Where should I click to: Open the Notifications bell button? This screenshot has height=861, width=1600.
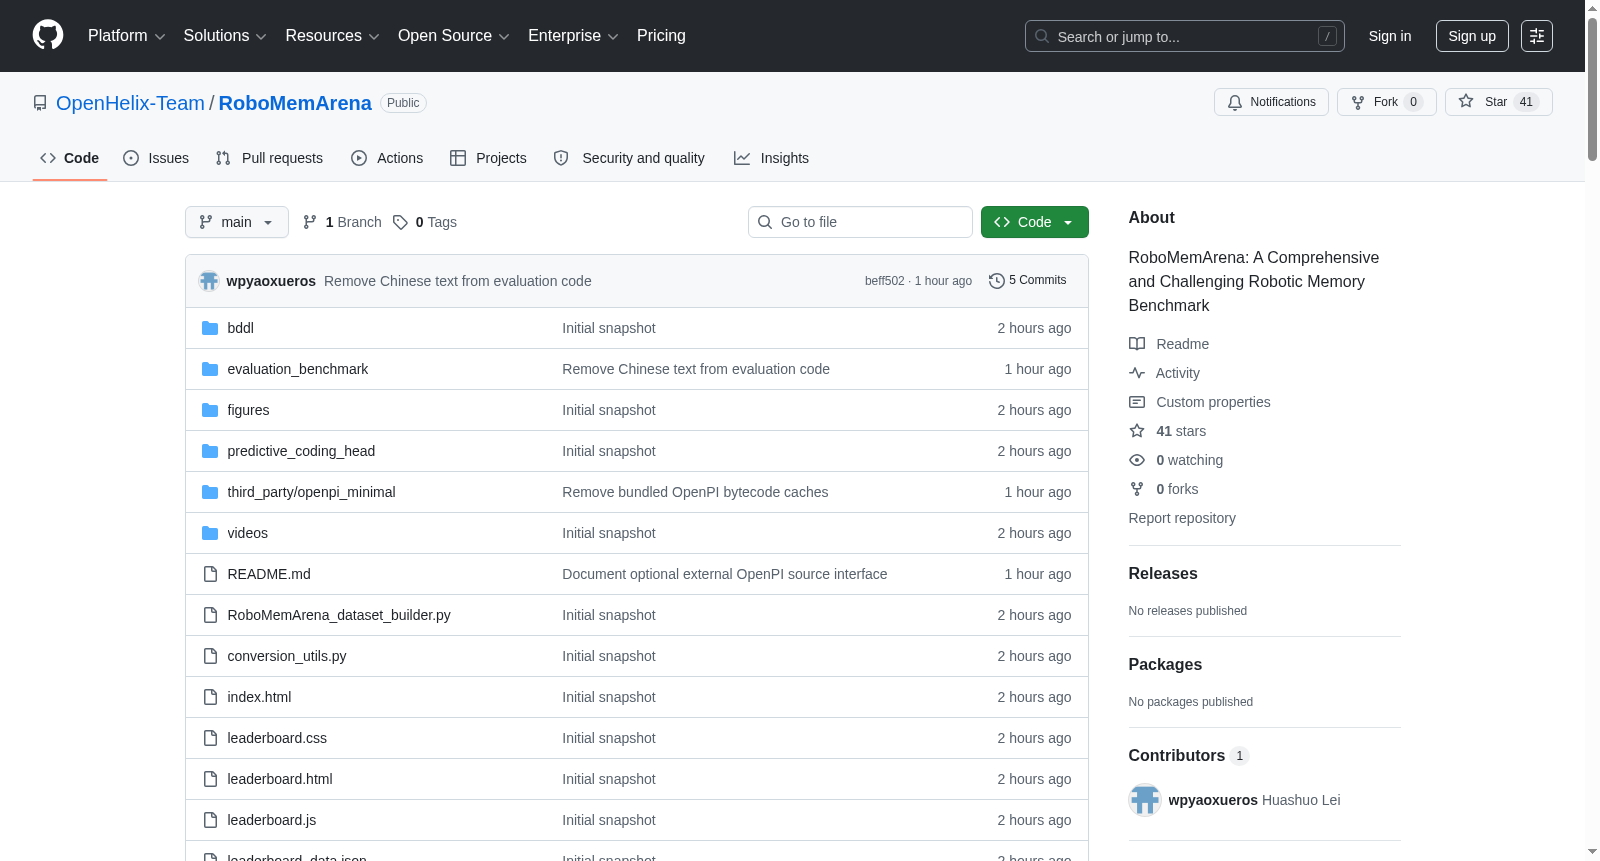pyautogui.click(x=1271, y=102)
